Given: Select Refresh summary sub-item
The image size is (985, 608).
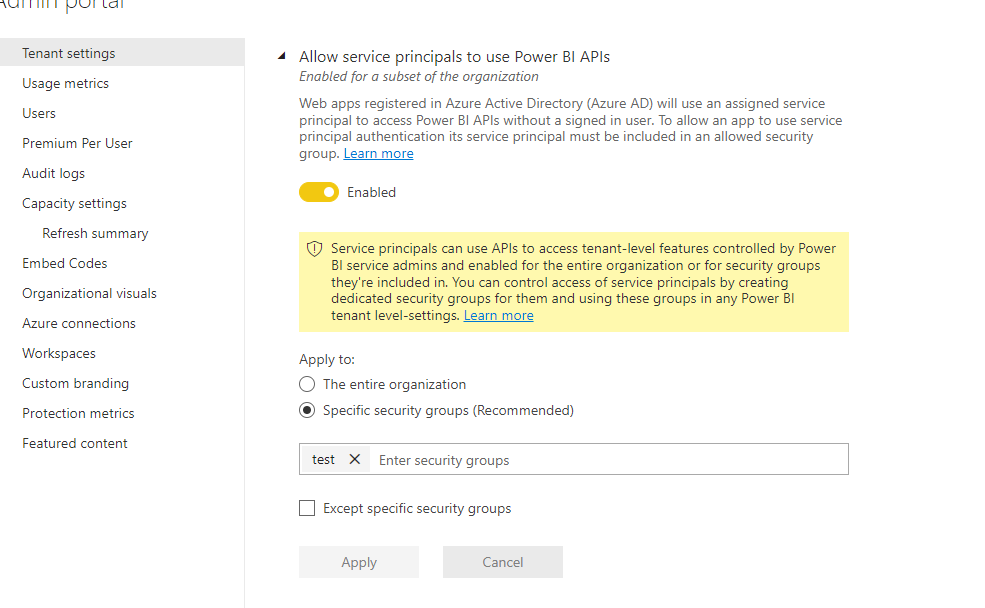Looking at the screenshot, I should pos(95,233).
